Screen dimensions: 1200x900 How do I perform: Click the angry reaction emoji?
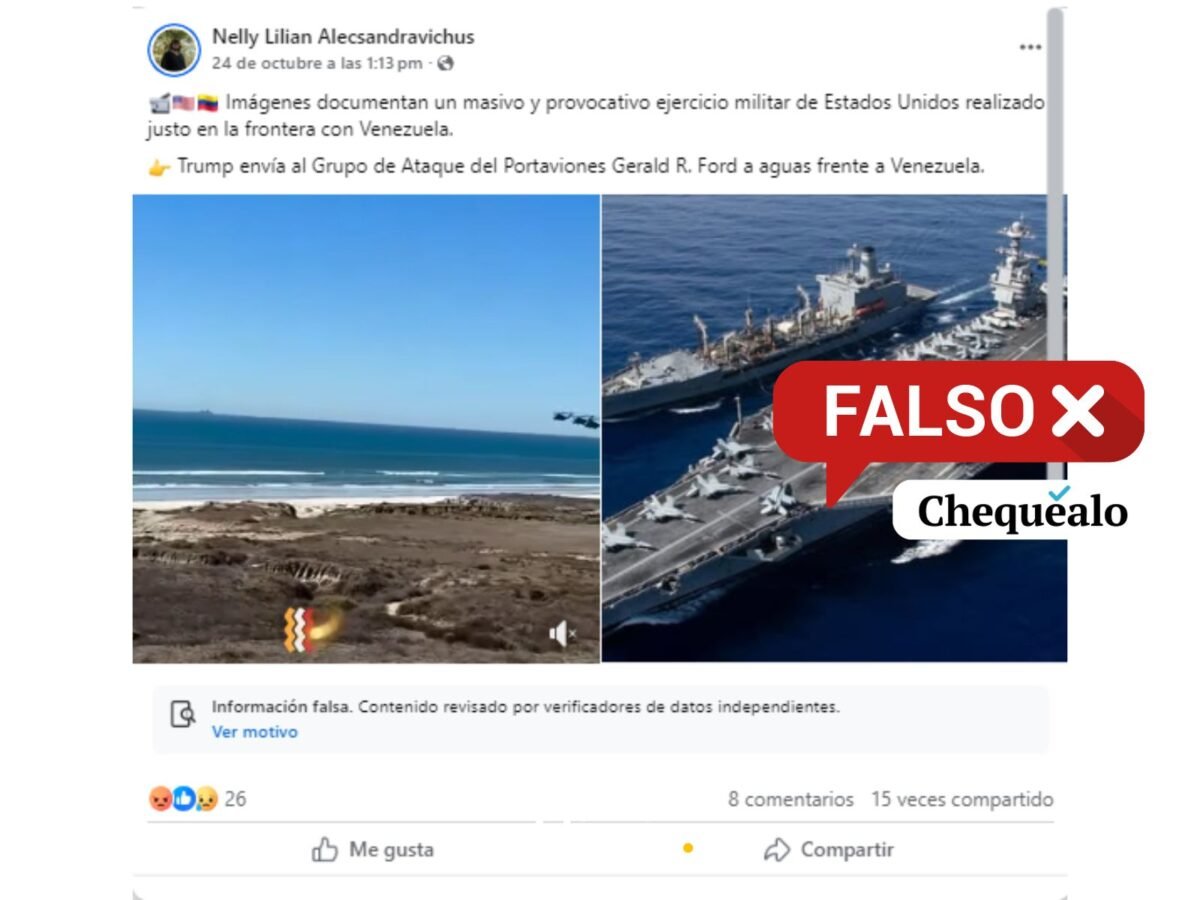(x=160, y=798)
